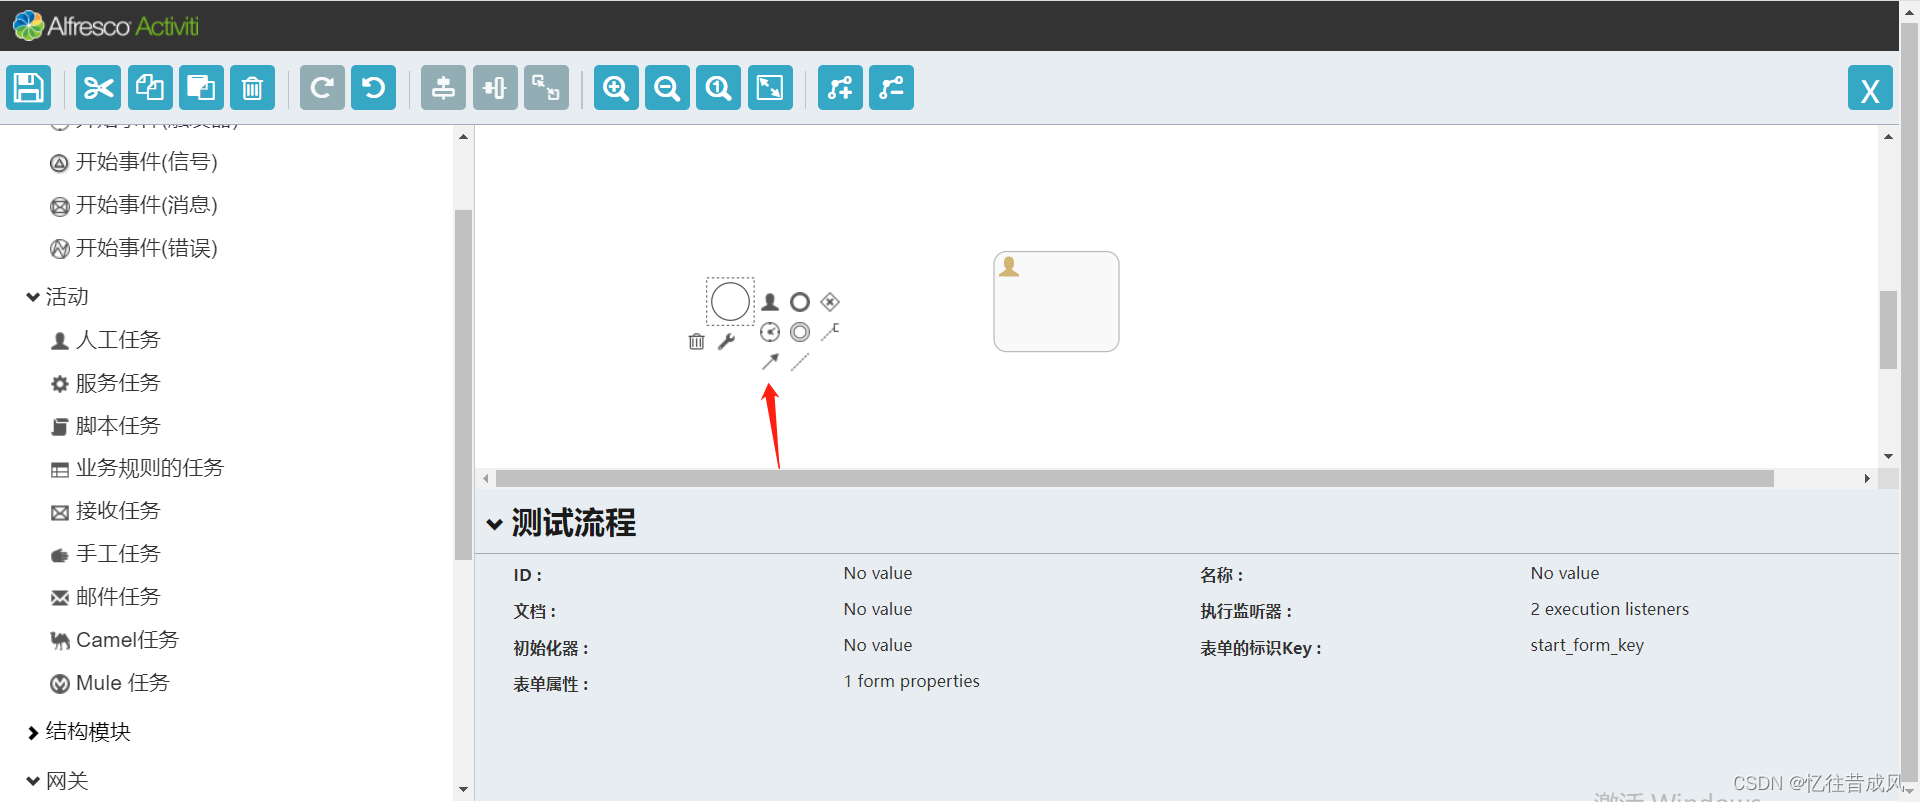Select 接收任务 in the palette
Image resolution: width=1920 pixels, height=802 pixels.
click(x=105, y=511)
